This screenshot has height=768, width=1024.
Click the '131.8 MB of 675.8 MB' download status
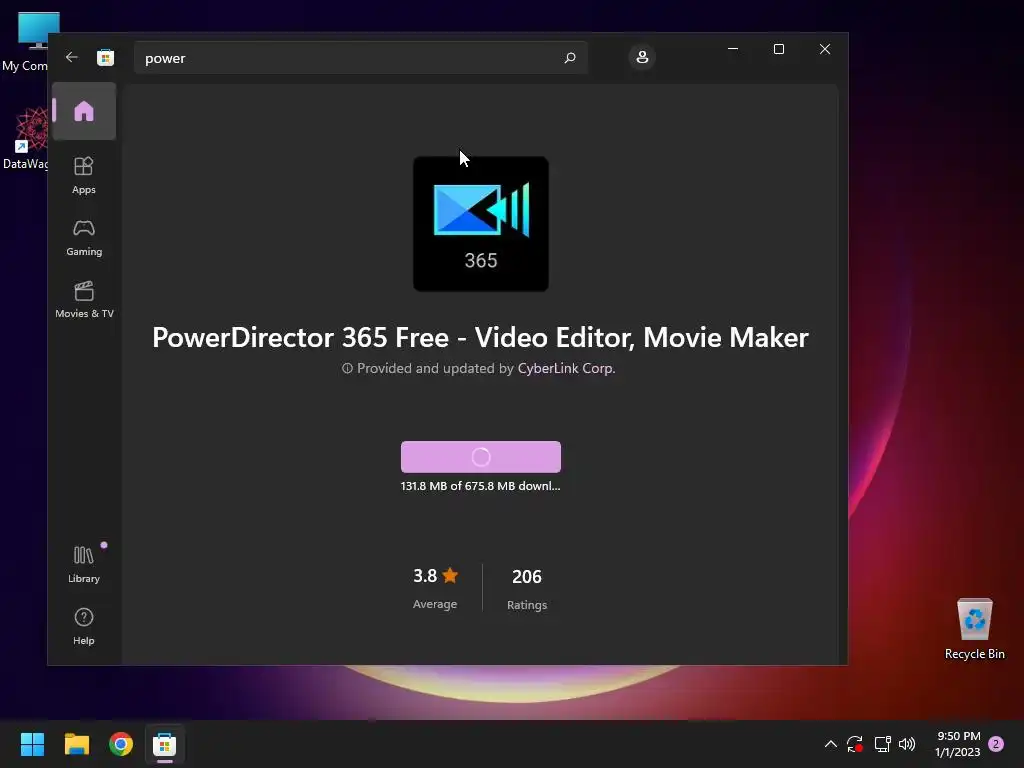tap(481, 486)
